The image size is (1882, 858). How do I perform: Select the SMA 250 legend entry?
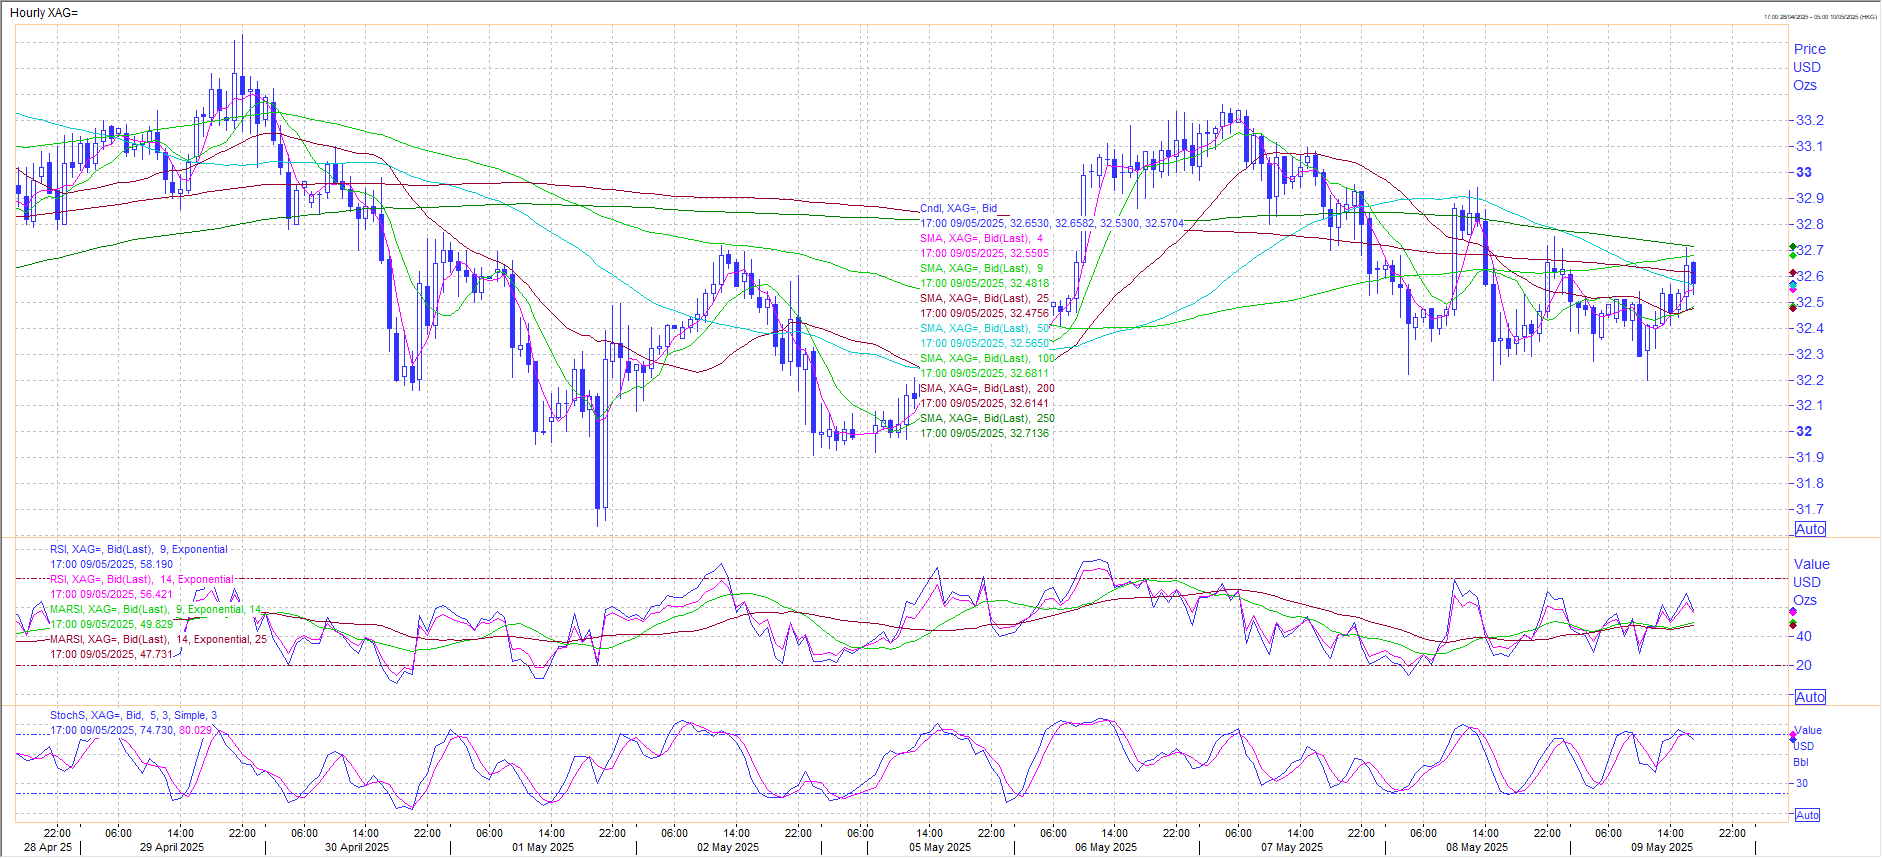point(987,418)
